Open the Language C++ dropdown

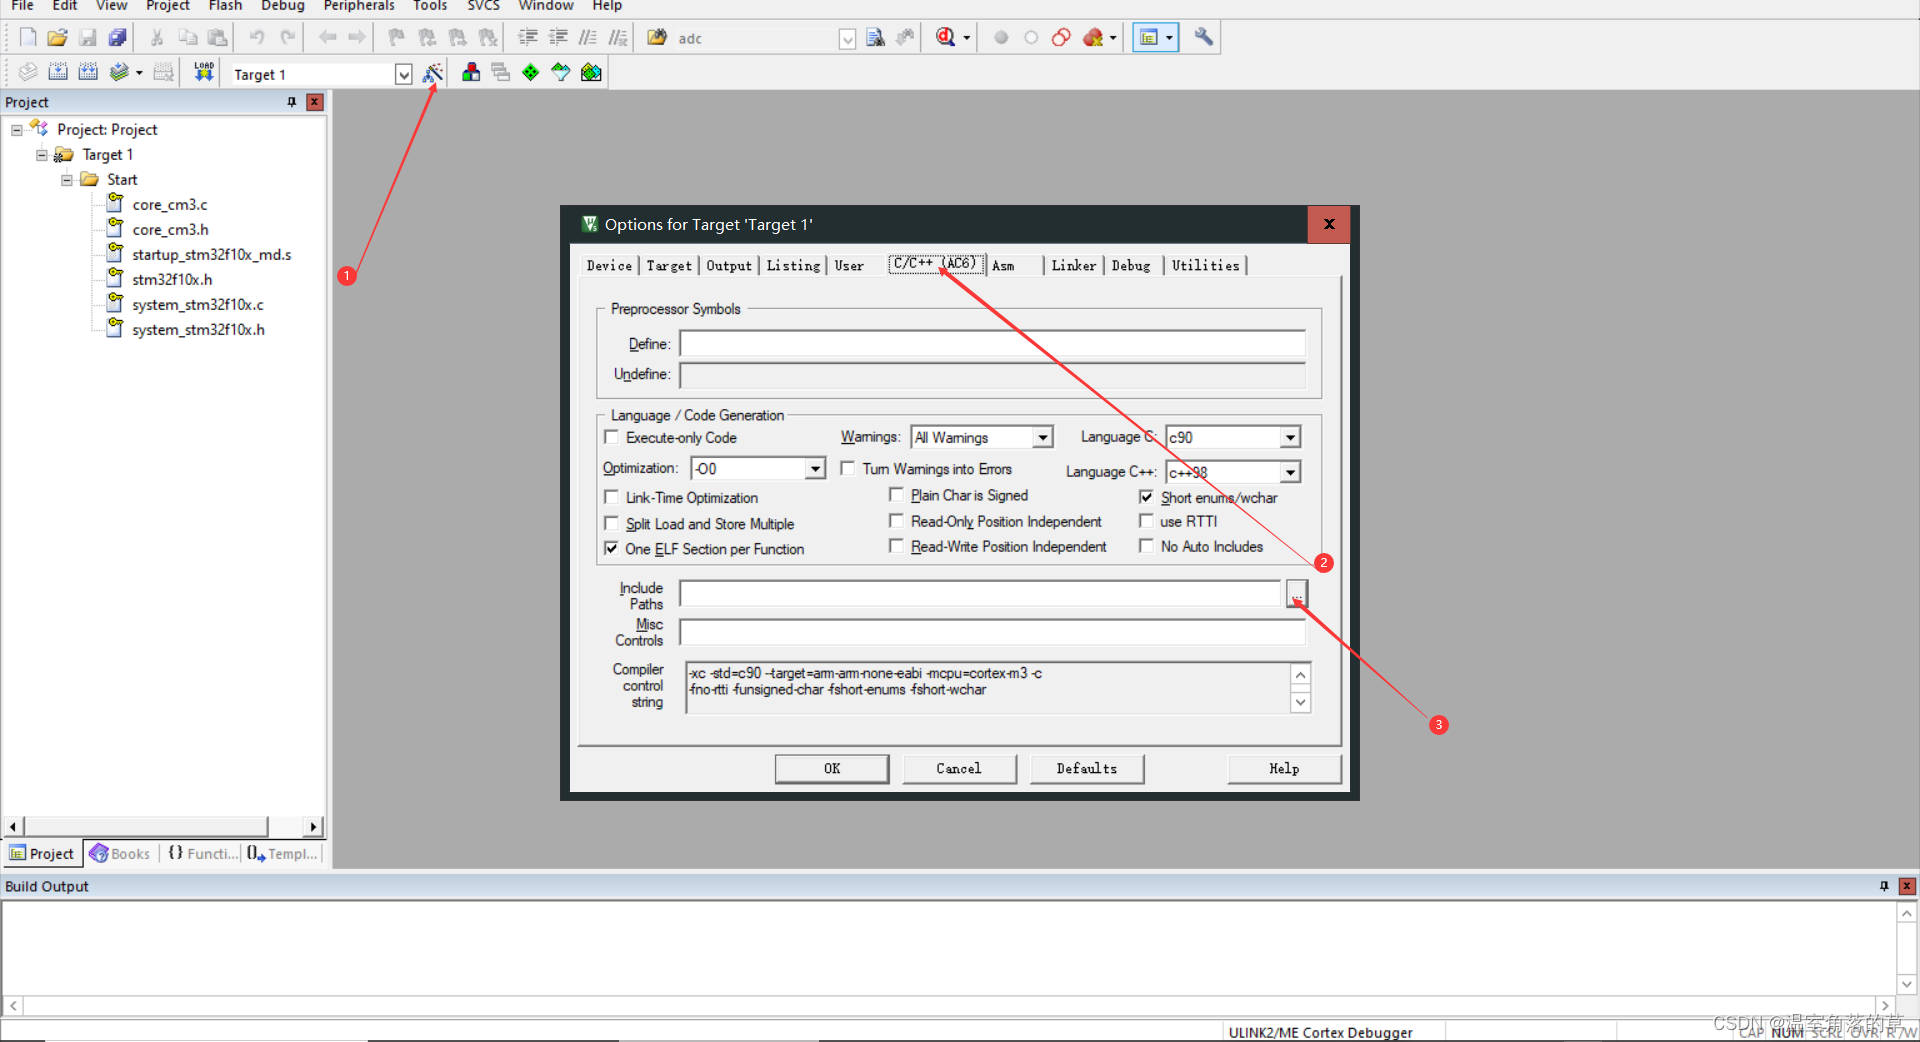coord(1290,472)
